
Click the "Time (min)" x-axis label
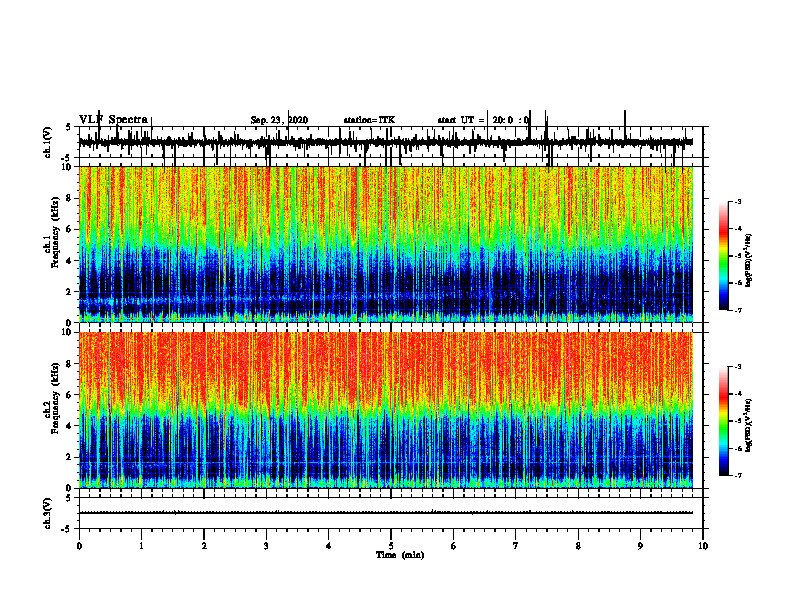[400, 555]
